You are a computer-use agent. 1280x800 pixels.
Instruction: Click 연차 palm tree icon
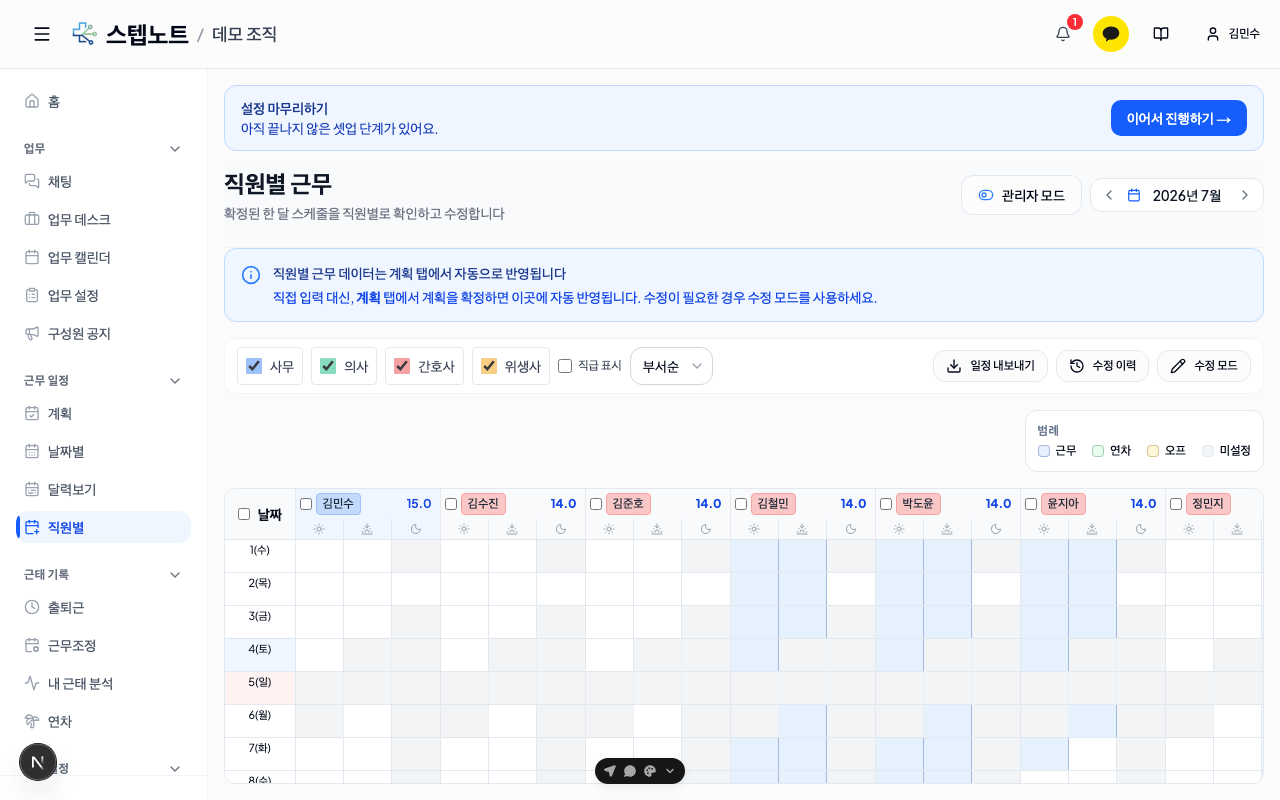(32, 721)
